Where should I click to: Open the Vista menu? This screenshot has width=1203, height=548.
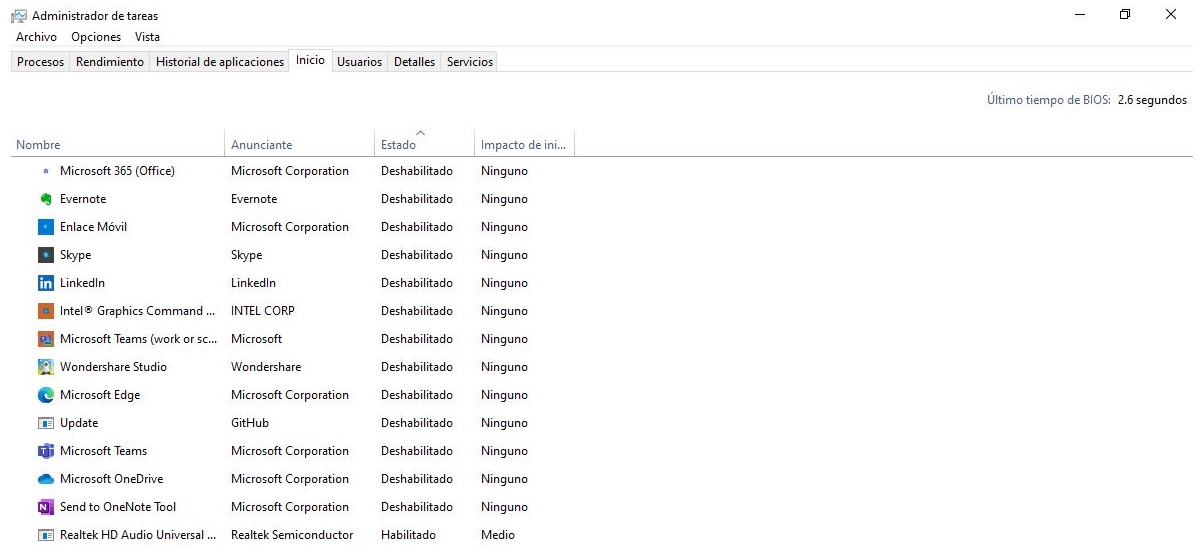click(147, 37)
